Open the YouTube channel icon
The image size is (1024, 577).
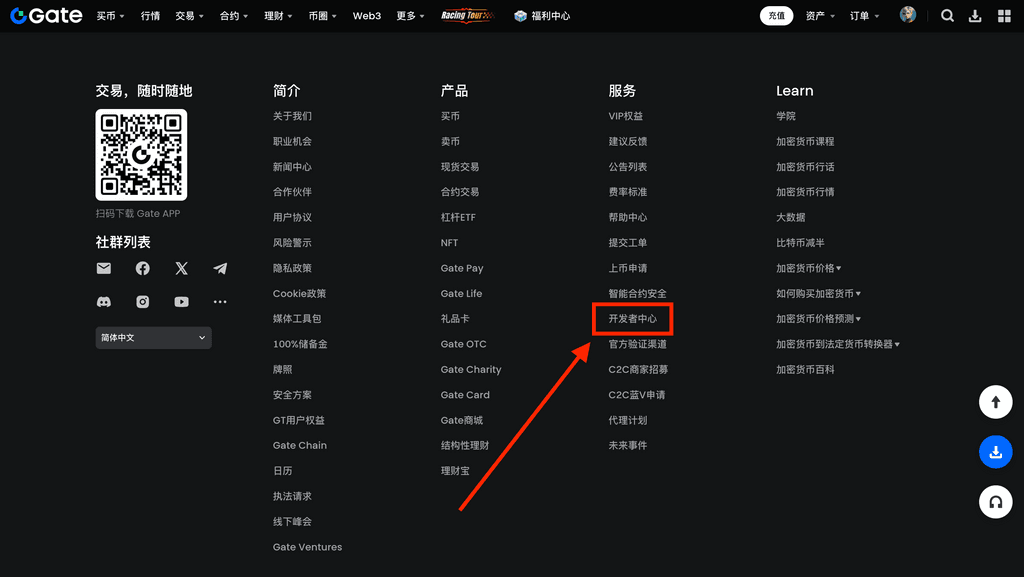181,302
